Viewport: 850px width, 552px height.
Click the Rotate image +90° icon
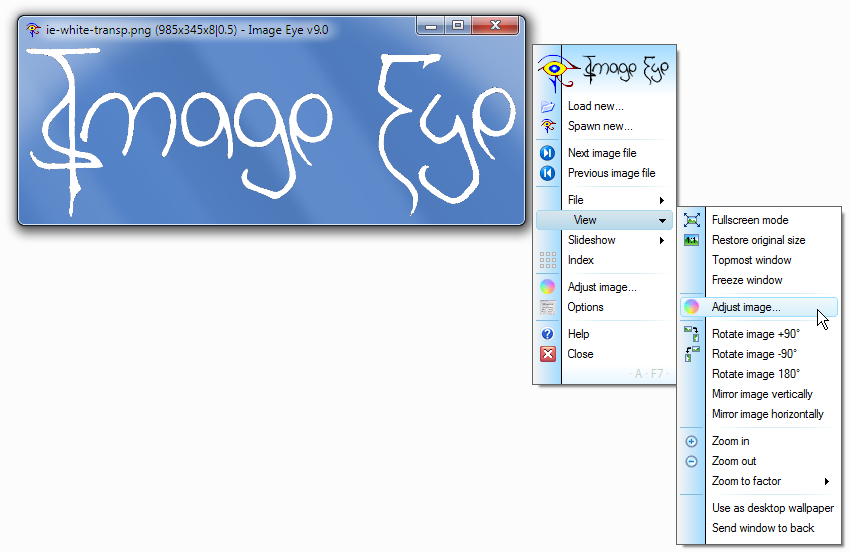(692, 334)
